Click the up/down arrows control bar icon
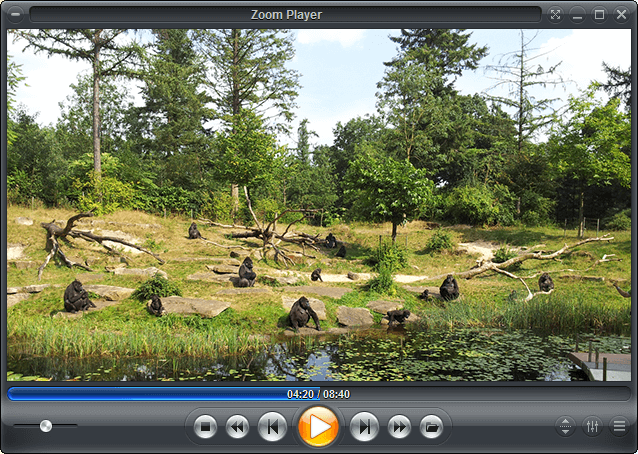638x454 pixels. pyautogui.click(x=565, y=426)
